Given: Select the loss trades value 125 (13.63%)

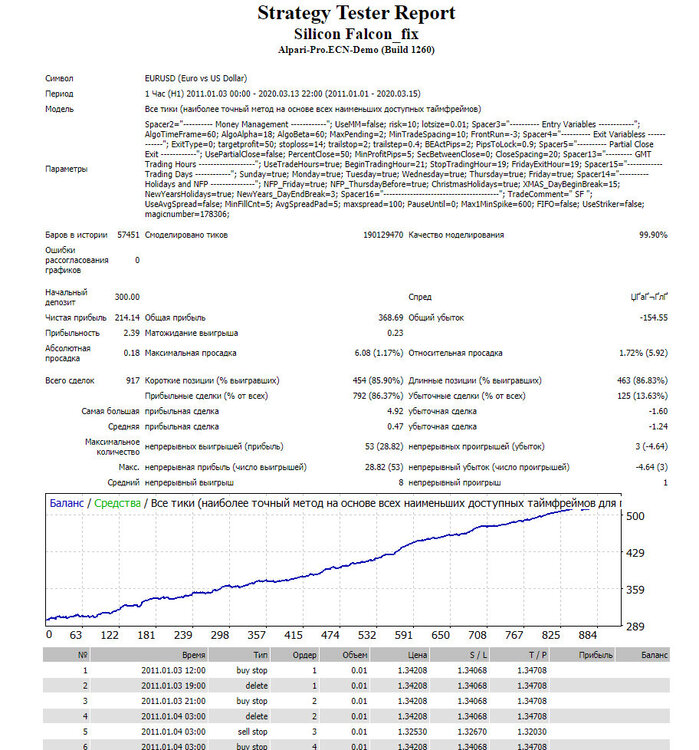Looking at the screenshot, I should point(642,396).
